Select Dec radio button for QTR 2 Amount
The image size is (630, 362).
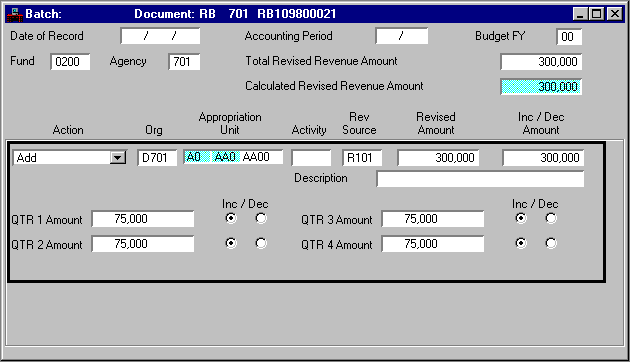(x=261, y=243)
